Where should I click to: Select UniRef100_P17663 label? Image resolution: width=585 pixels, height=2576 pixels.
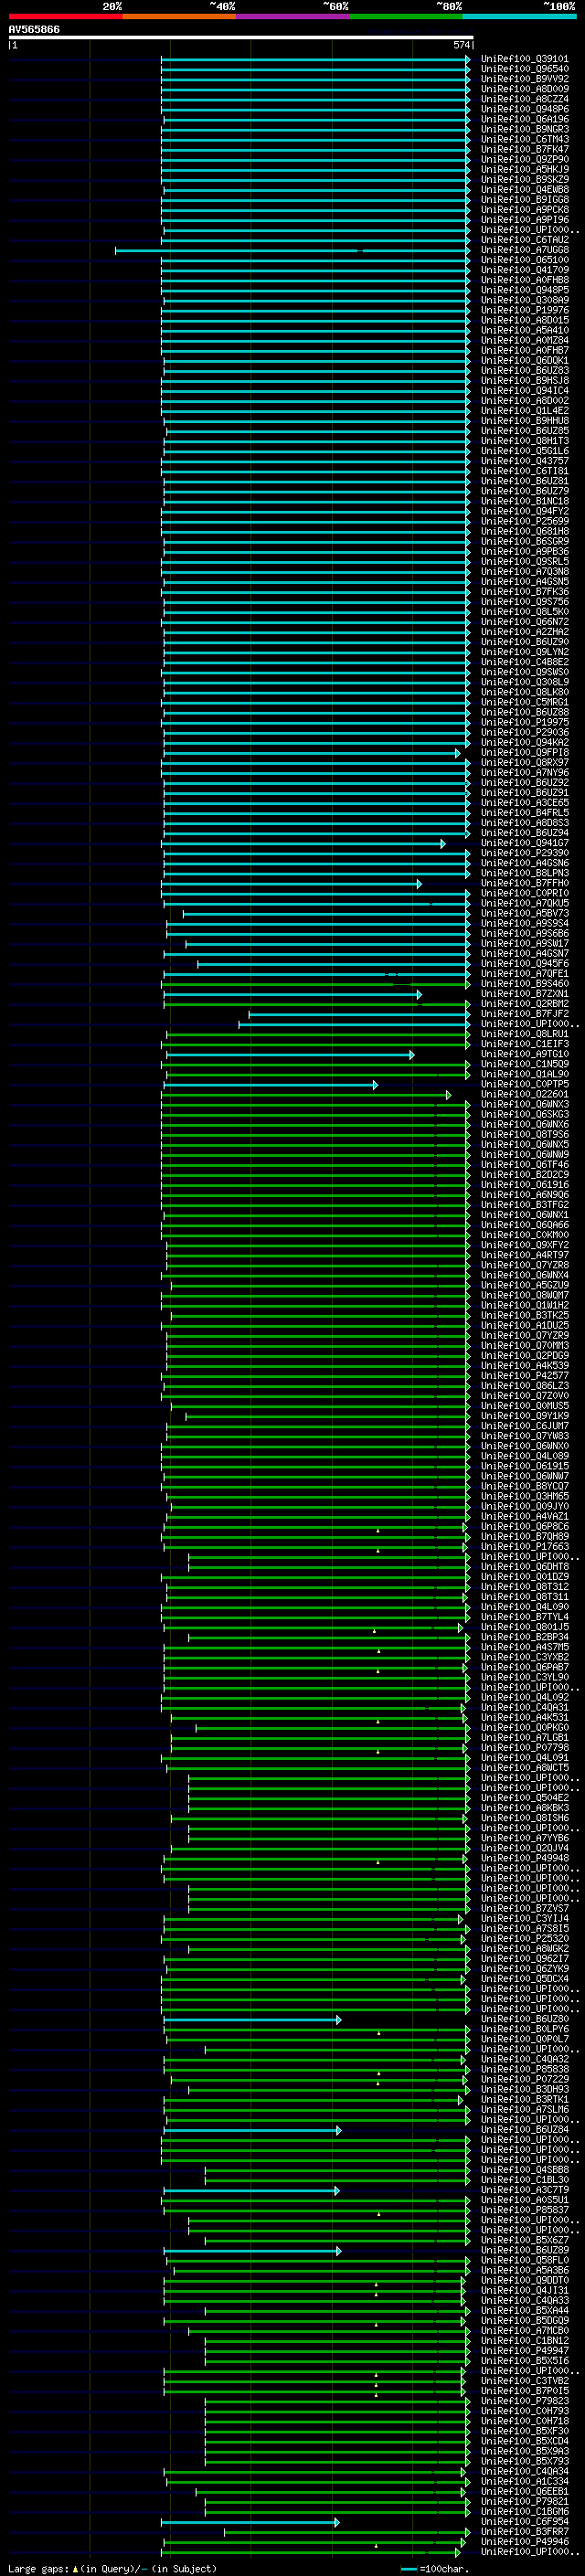[525, 1546]
